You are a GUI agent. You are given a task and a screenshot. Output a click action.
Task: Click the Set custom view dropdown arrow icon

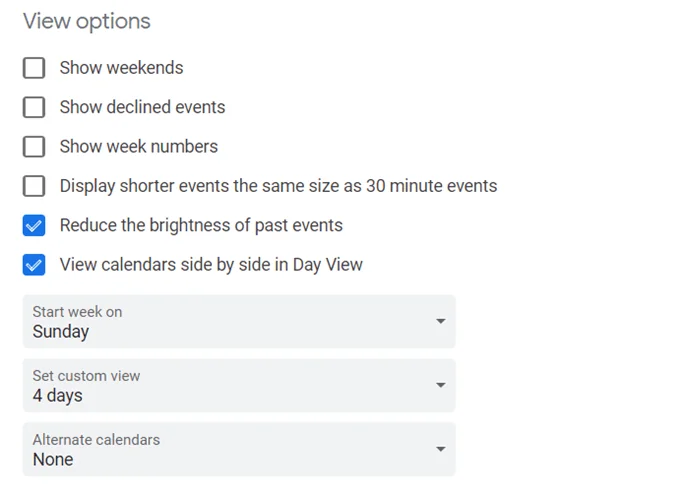click(x=441, y=385)
